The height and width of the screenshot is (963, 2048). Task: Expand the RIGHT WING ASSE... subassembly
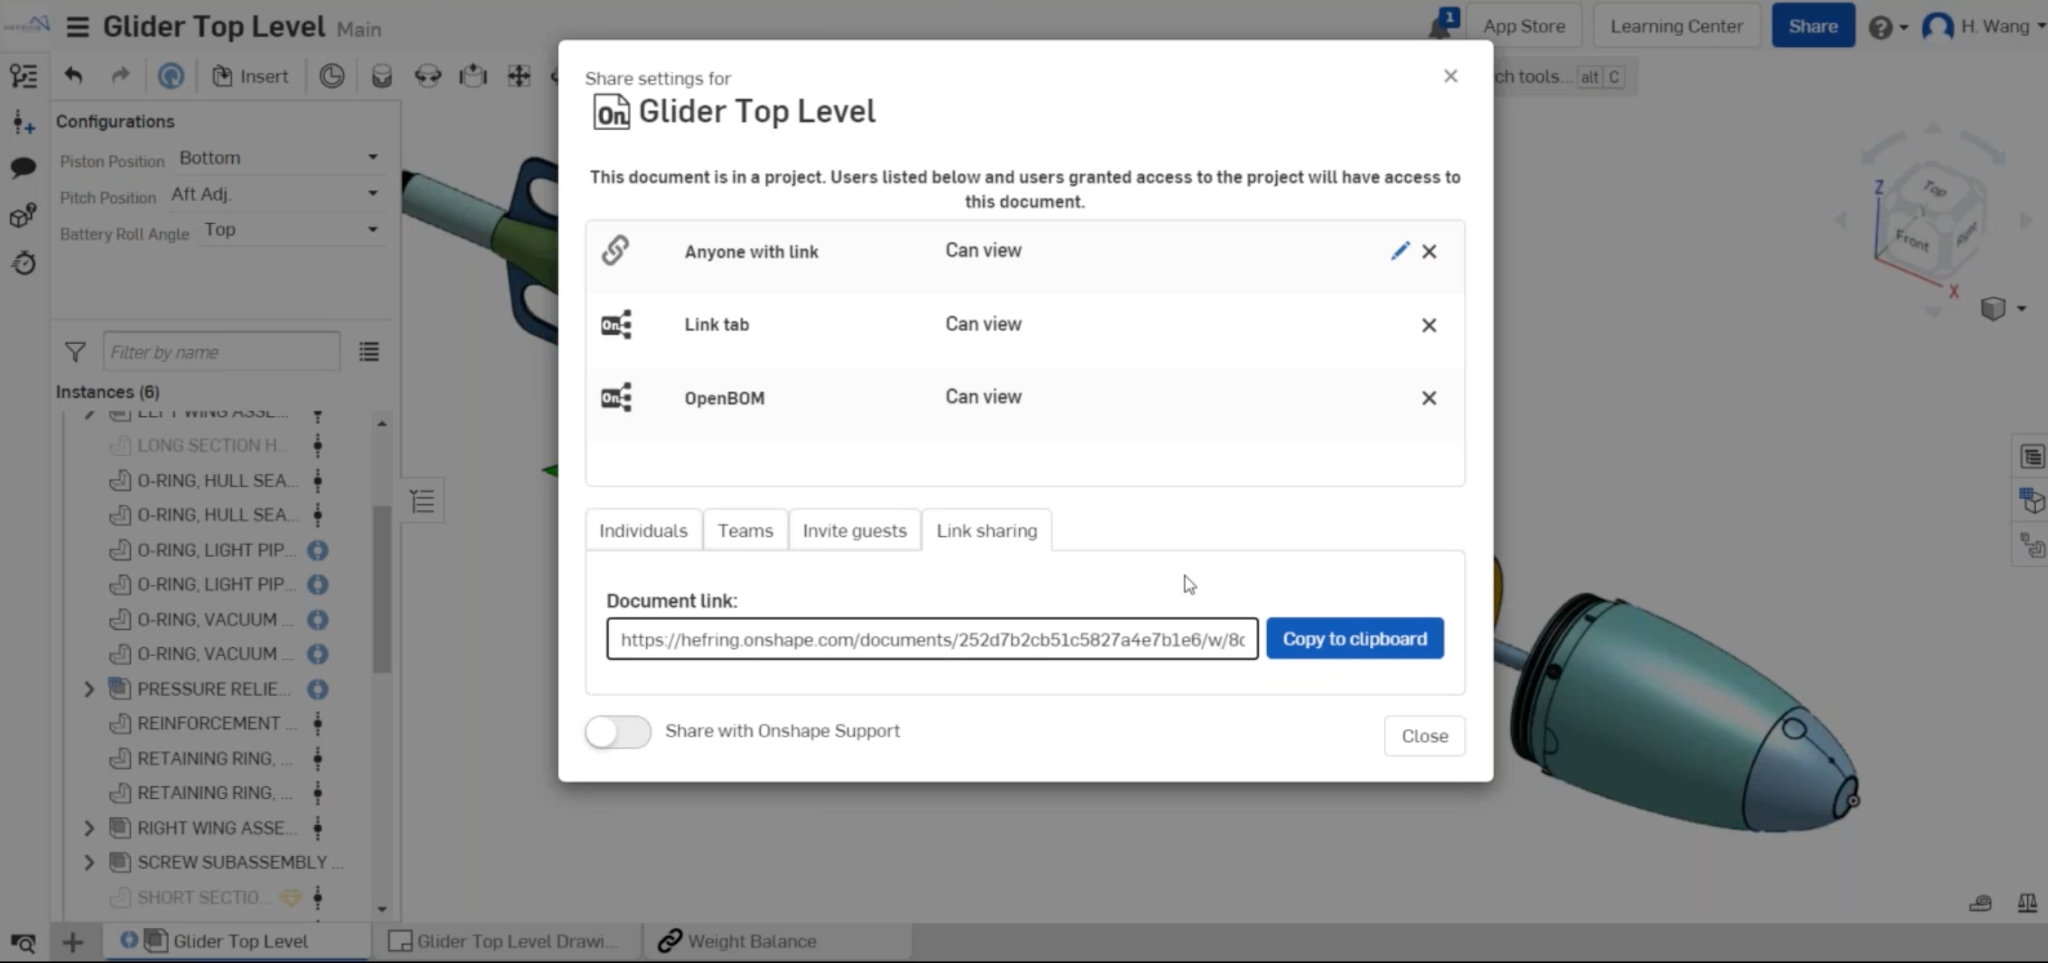click(88, 828)
